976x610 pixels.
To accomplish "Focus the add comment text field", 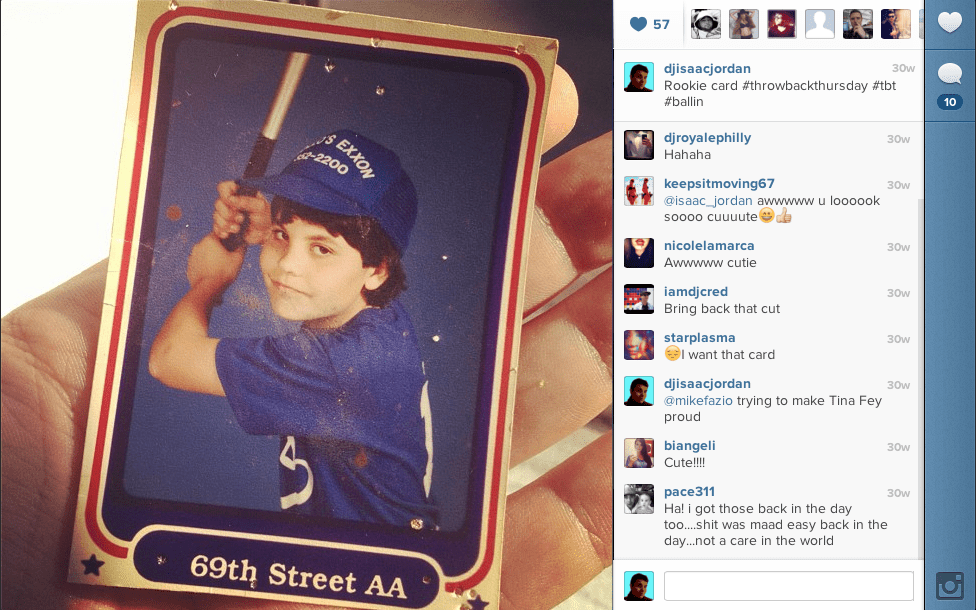I will click(789, 586).
